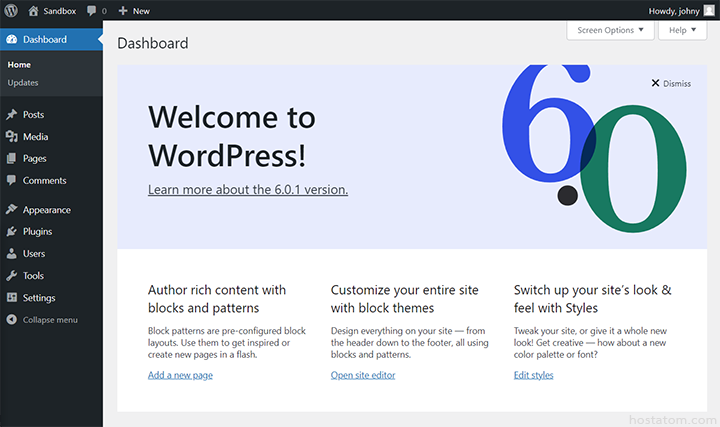Screen dimensions: 720x427
Task: Open the Sandbox site home icon
Action: 33,10
